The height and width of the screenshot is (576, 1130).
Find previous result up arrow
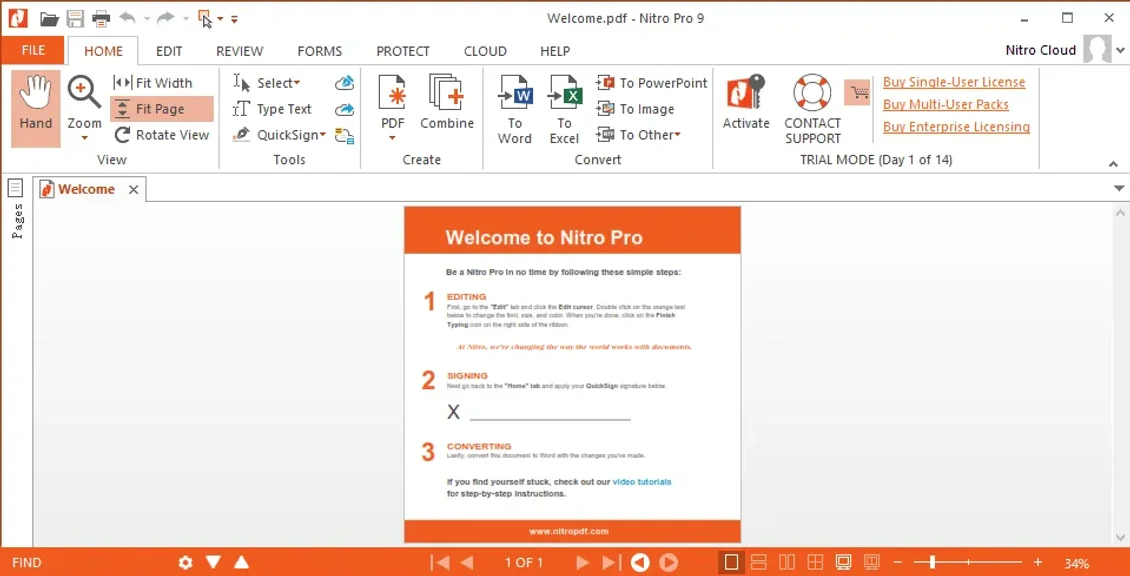[x=242, y=562]
